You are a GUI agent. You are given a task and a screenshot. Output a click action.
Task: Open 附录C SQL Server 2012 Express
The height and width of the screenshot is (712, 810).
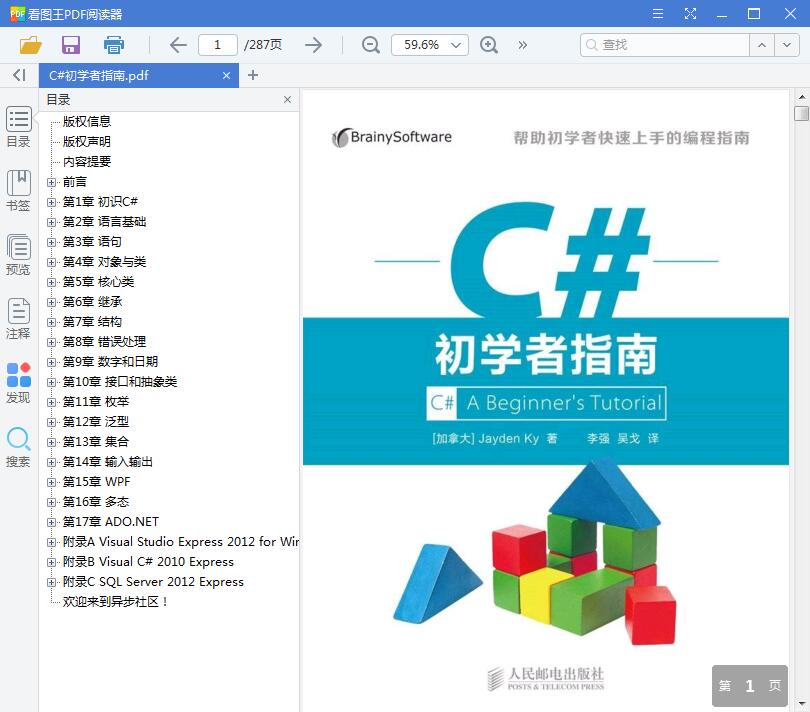tap(153, 582)
